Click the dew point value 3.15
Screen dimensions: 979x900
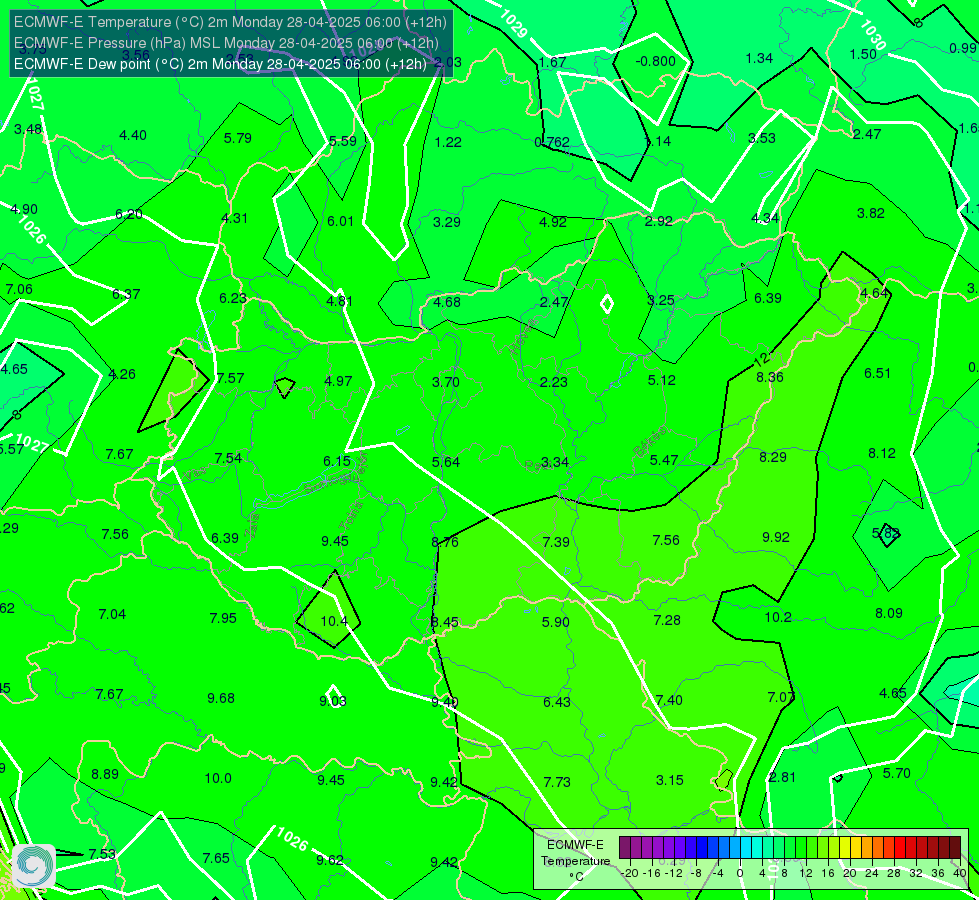click(670, 780)
